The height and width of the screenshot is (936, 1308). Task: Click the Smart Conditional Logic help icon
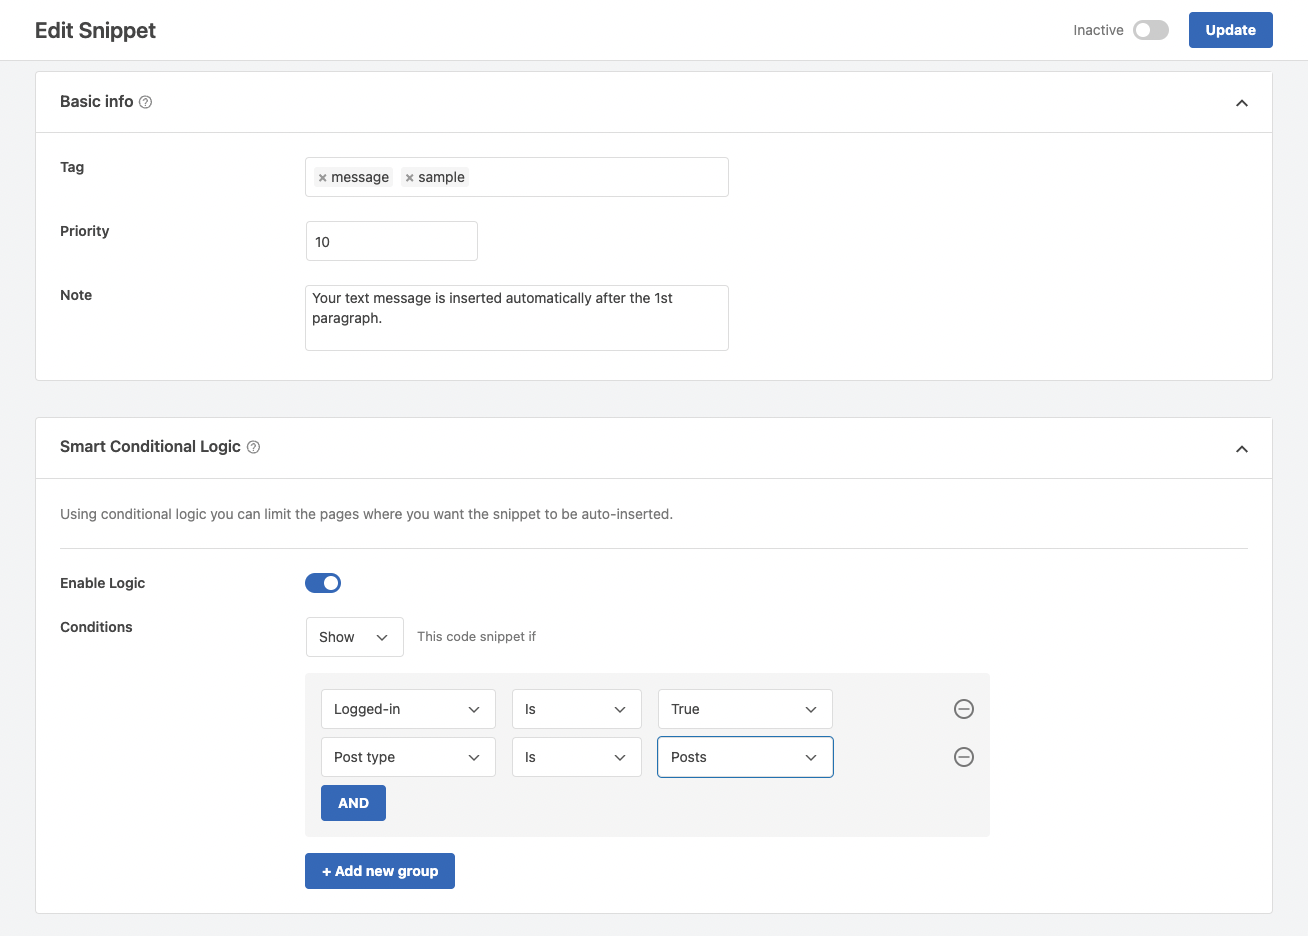coord(253,447)
